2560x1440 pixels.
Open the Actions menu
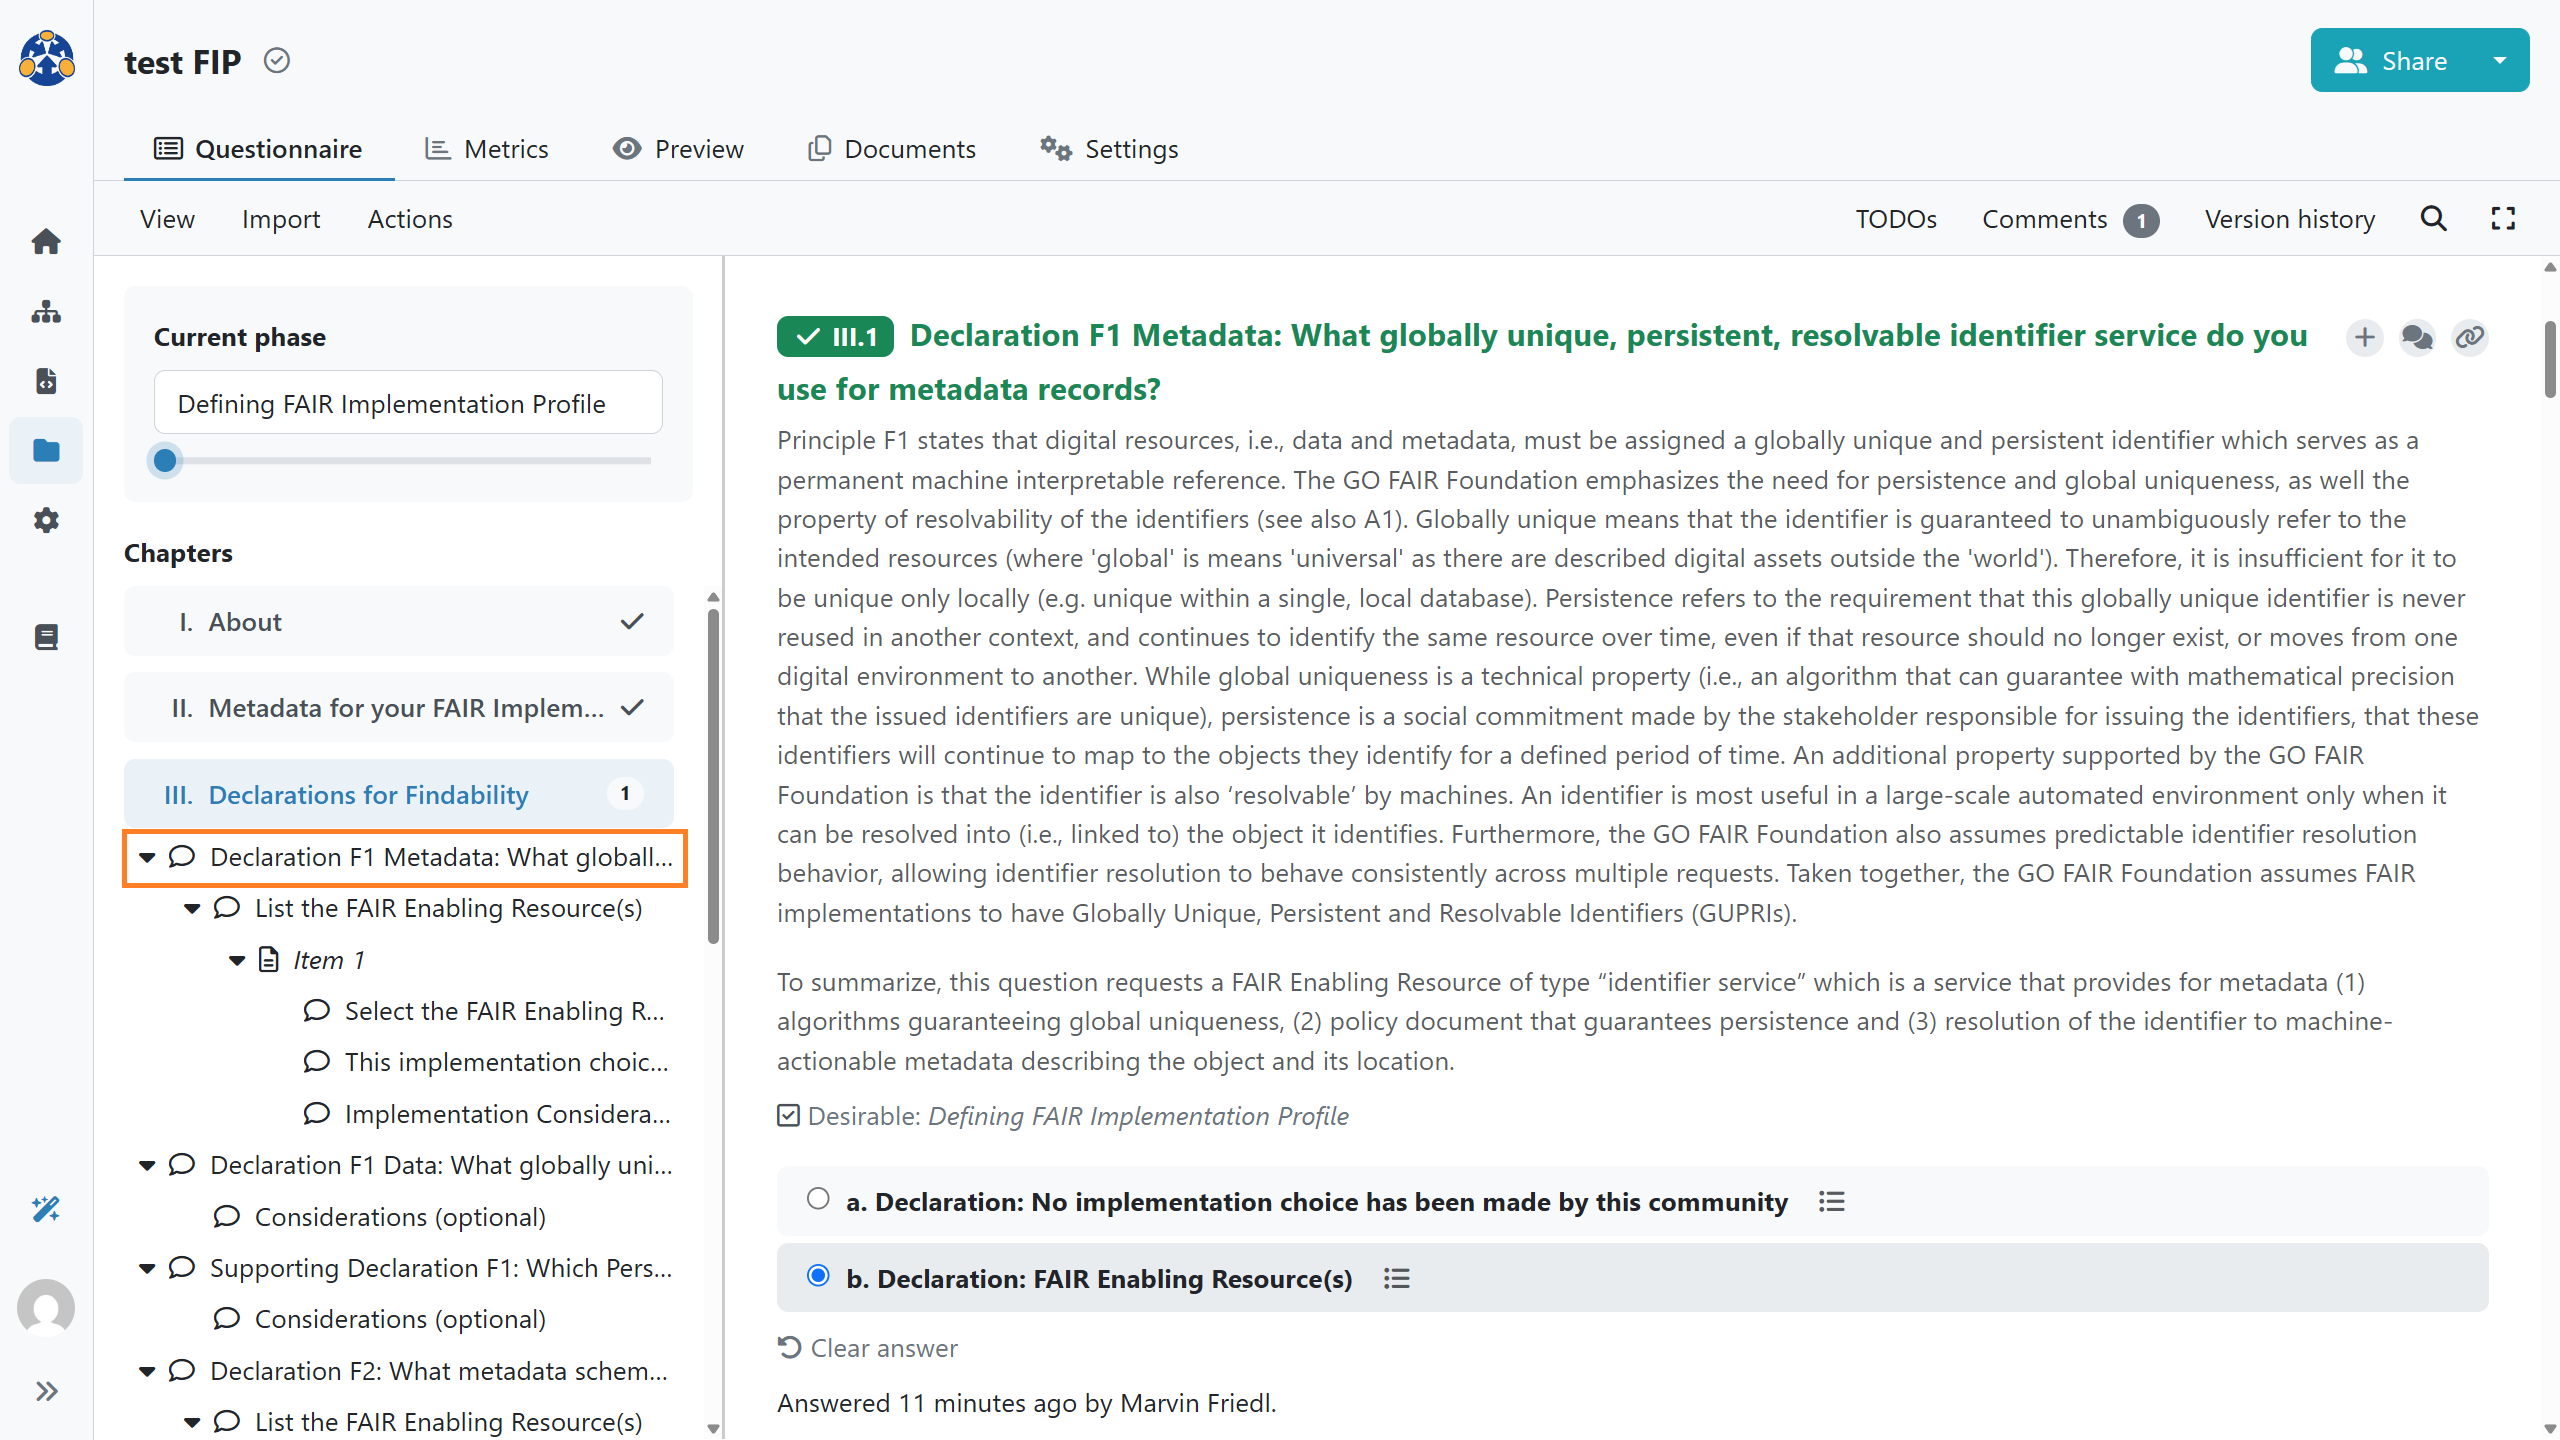410,219
